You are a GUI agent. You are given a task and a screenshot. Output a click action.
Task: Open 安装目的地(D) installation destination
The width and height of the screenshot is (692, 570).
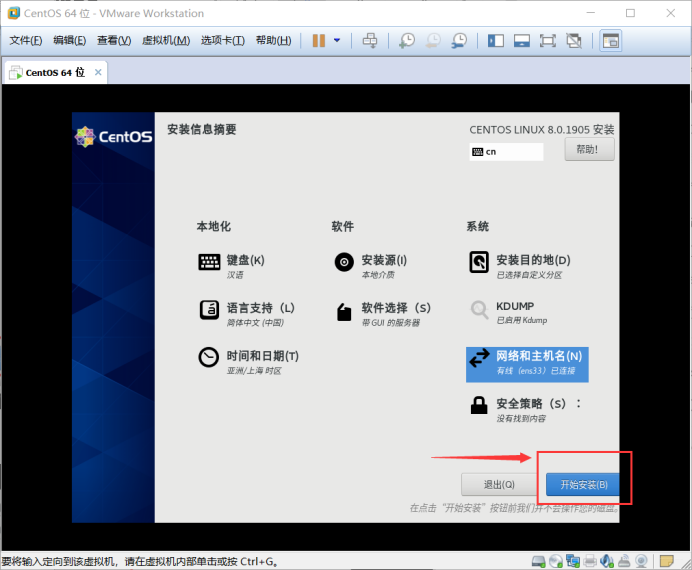pyautogui.click(x=519, y=266)
